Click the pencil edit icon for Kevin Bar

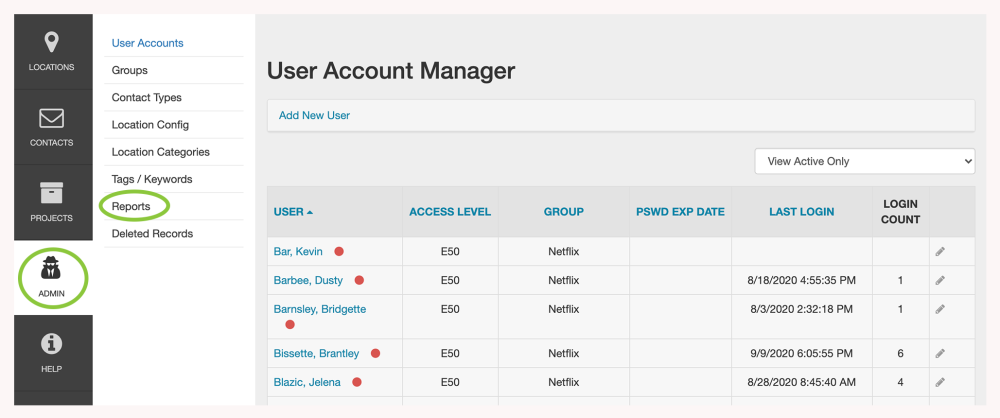[x=940, y=252]
